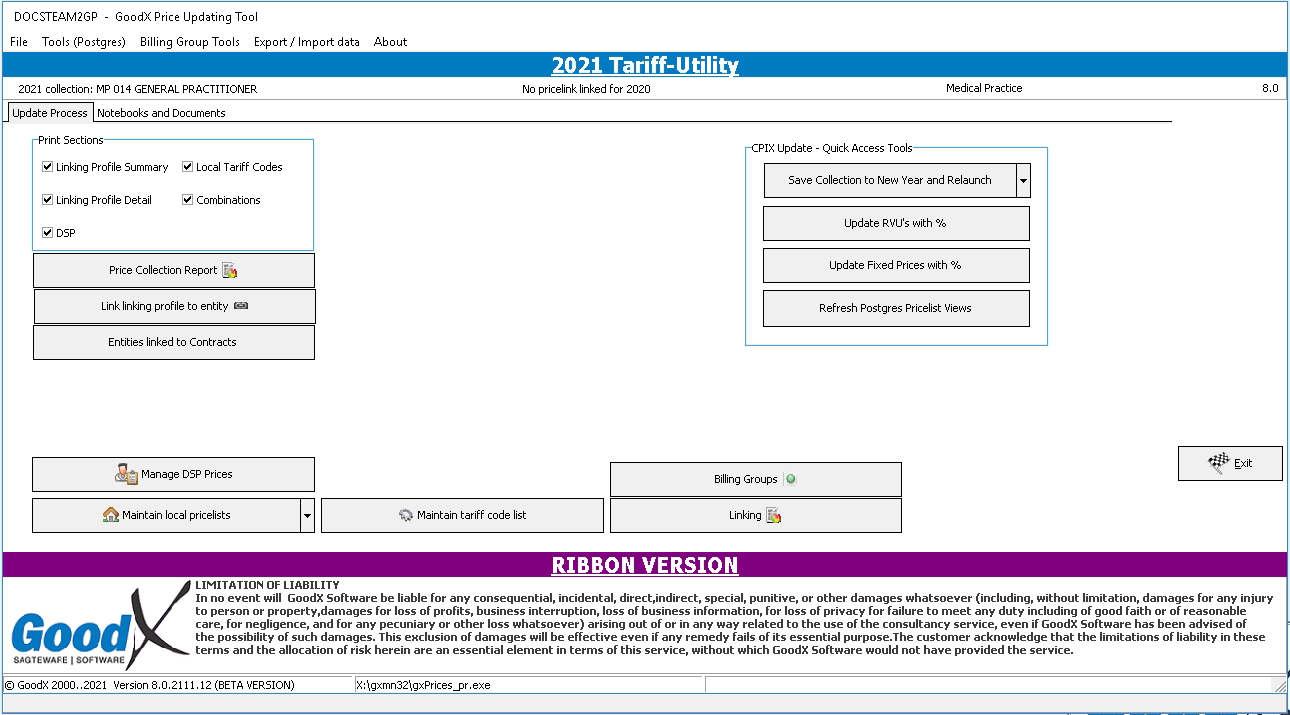Viewport: 1290px width, 715px height.
Task: Open the Export / Import data menu
Action: pyautogui.click(x=307, y=42)
